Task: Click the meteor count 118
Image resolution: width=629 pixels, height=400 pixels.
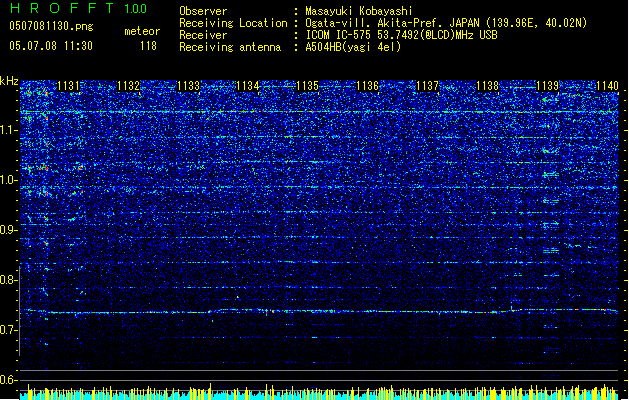Action: 148,46
